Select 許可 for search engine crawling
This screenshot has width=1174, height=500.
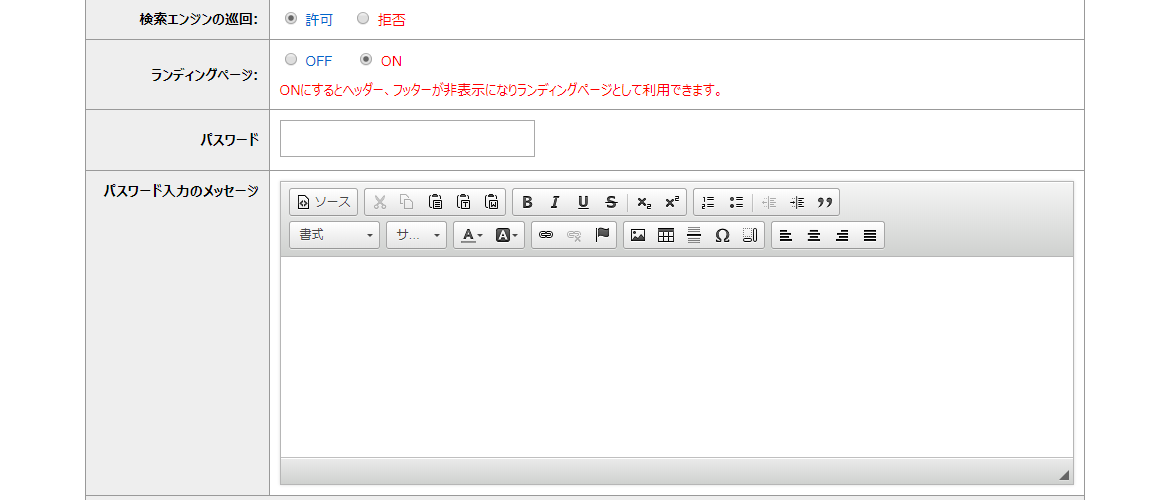[291, 19]
